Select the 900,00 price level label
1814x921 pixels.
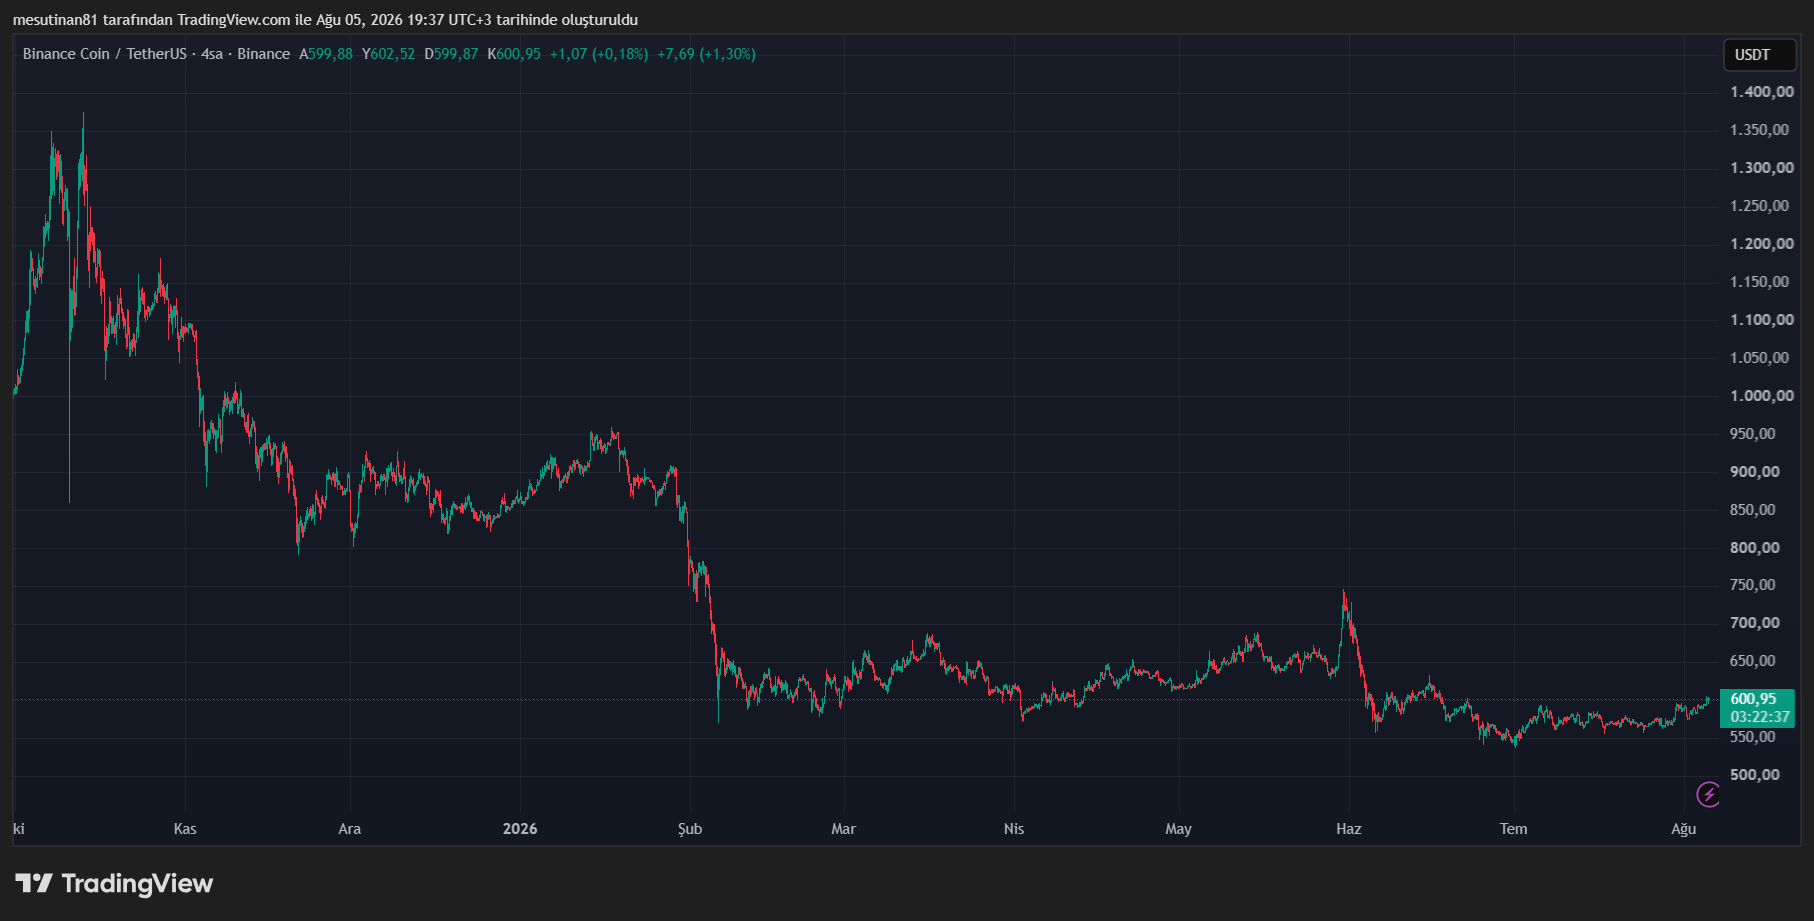[1755, 472]
